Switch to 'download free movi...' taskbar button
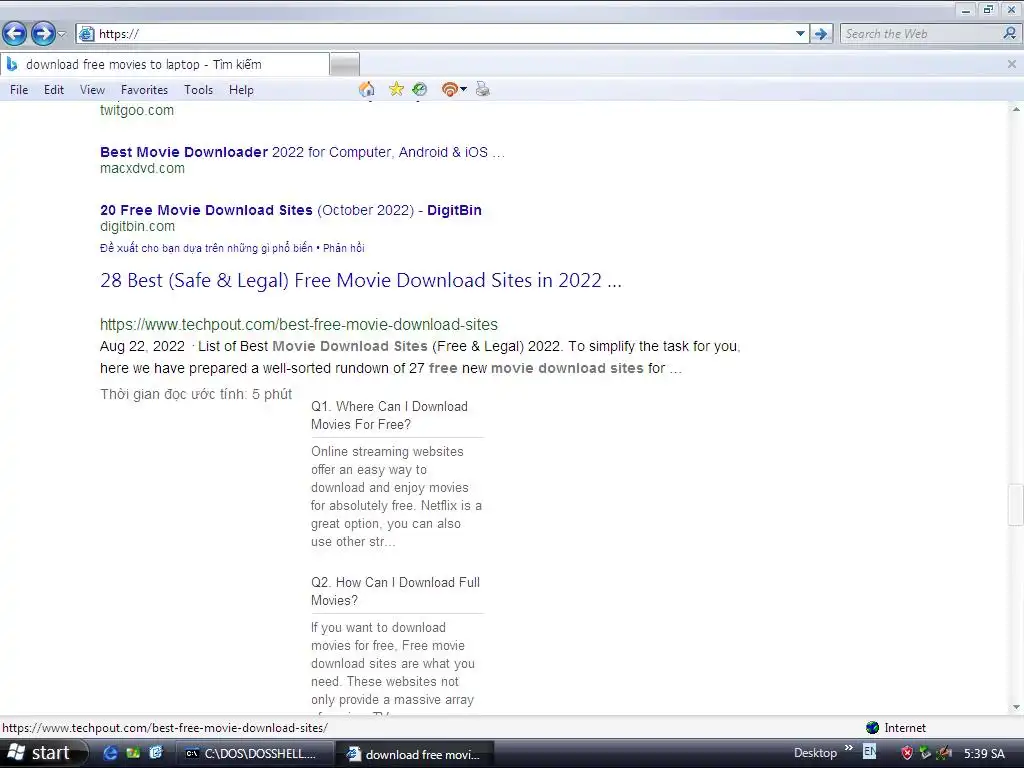 415,754
